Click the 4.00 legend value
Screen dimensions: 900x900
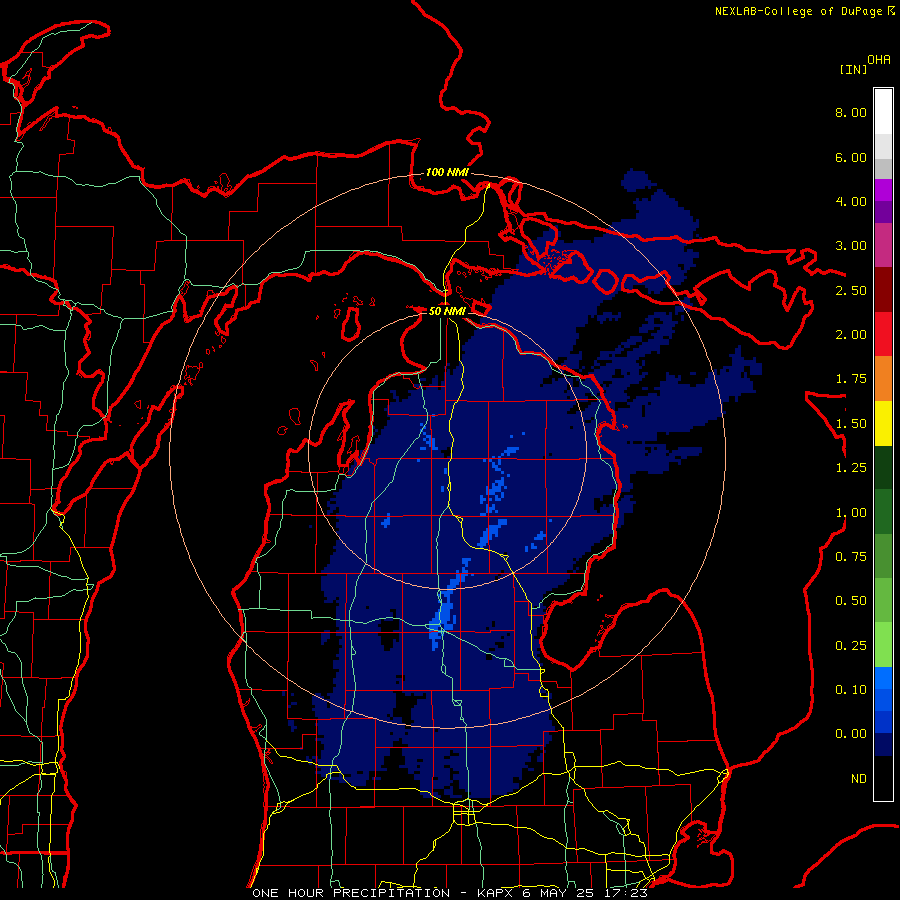coord(851,201)
